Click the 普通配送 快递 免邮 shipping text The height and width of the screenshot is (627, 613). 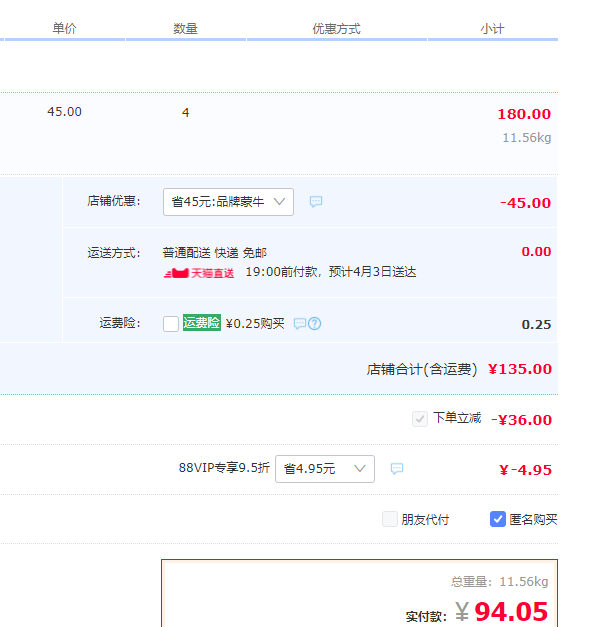point(215,253)
